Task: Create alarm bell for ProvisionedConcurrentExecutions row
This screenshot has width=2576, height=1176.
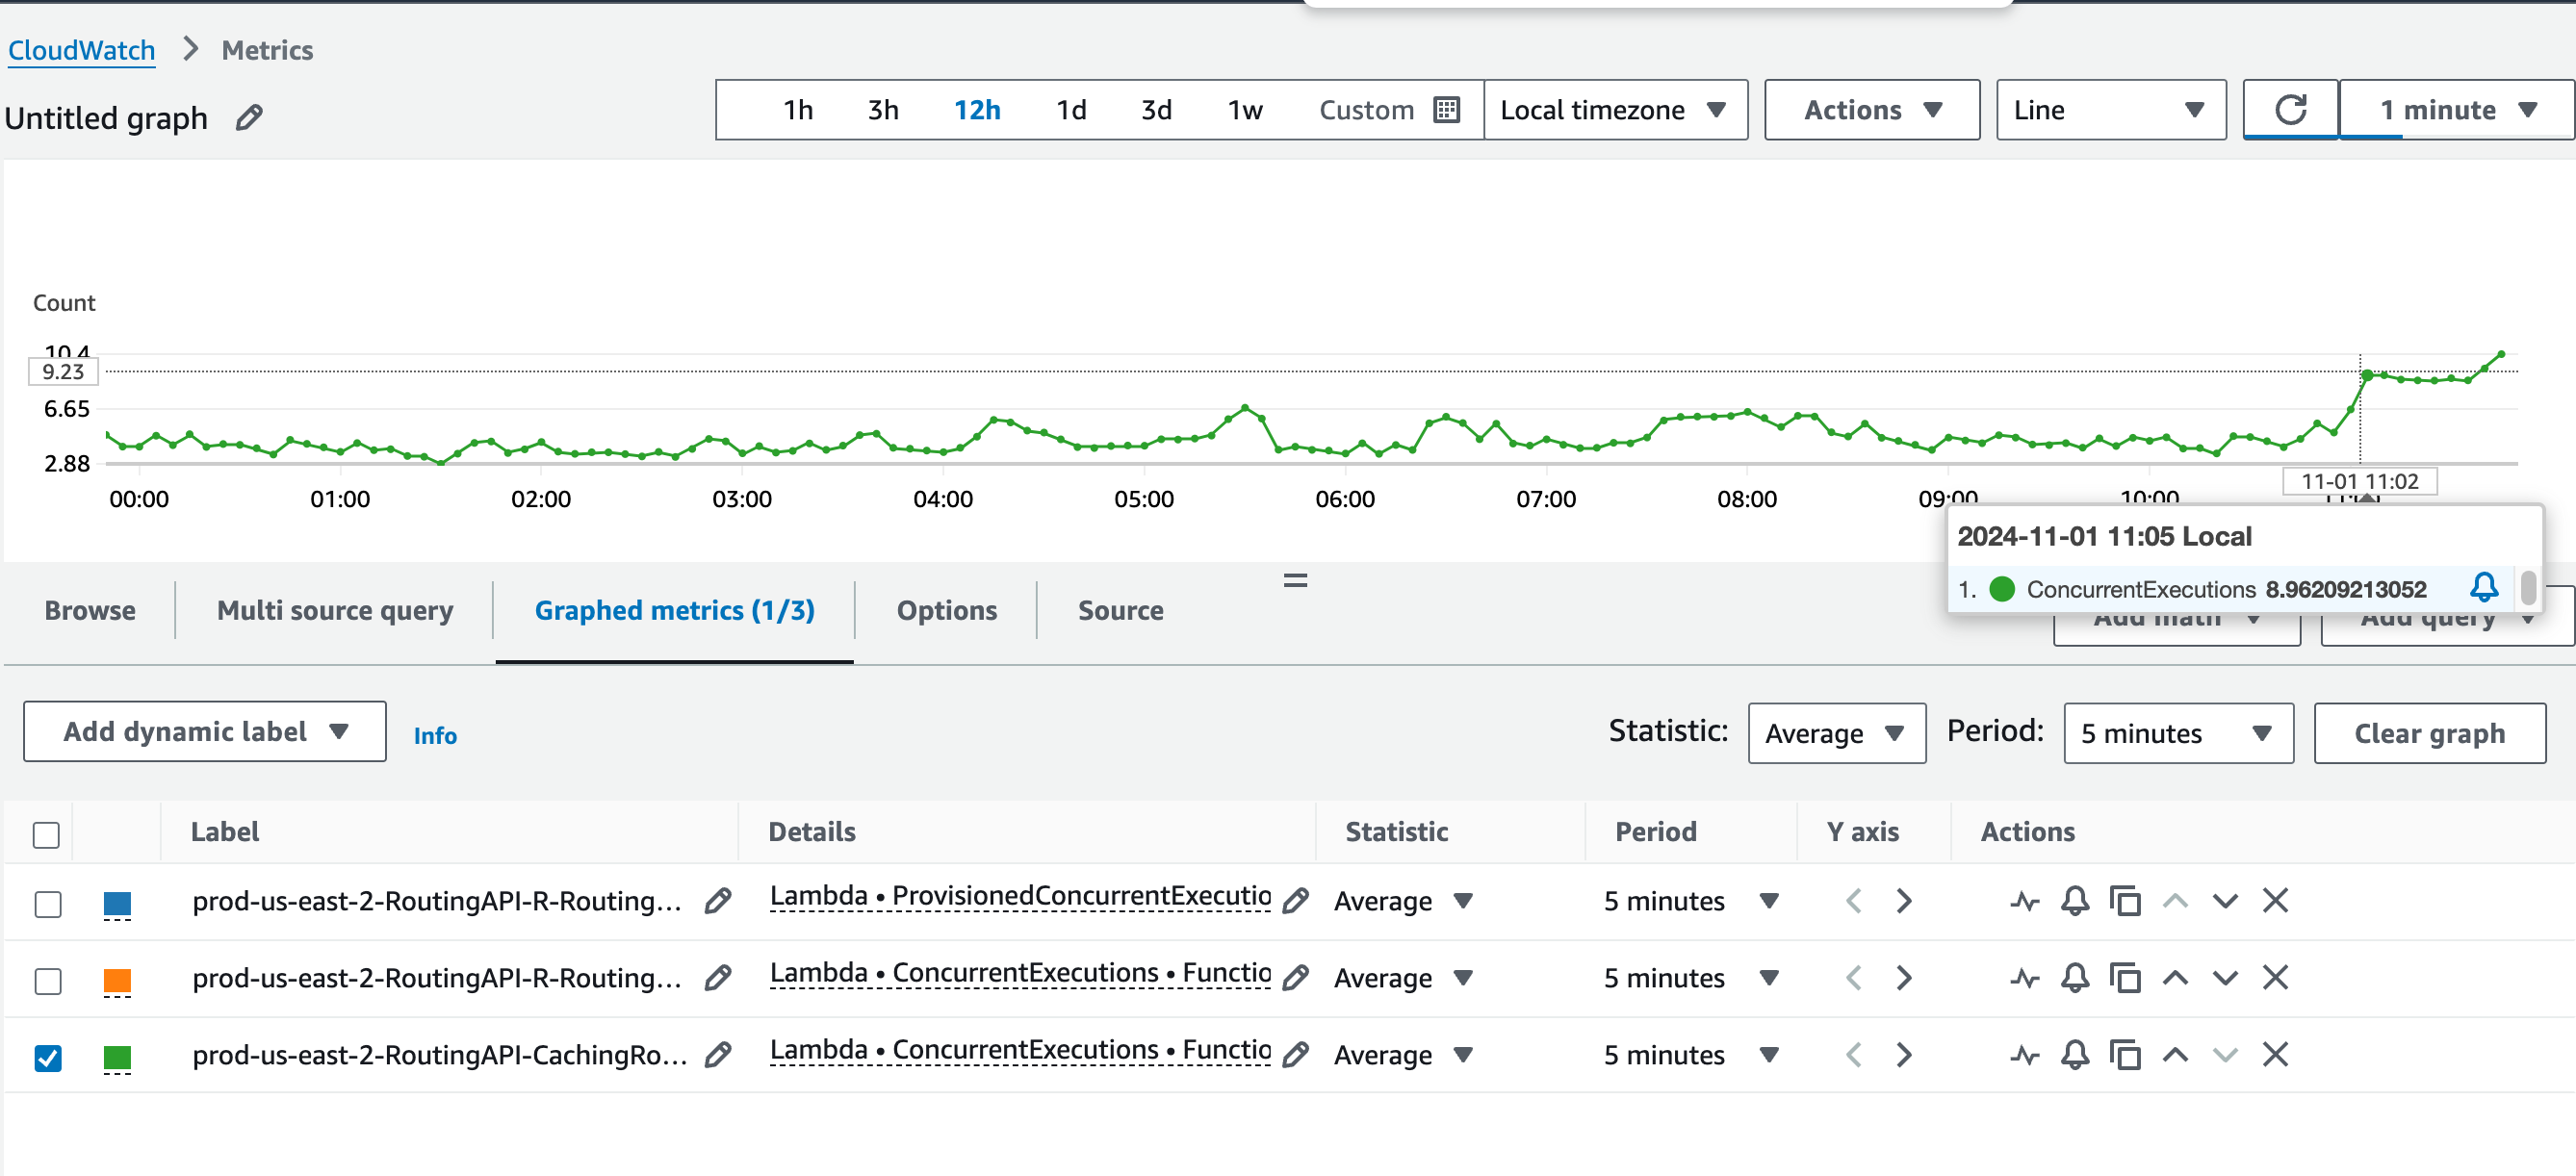Action: (x=2075, y=901)
